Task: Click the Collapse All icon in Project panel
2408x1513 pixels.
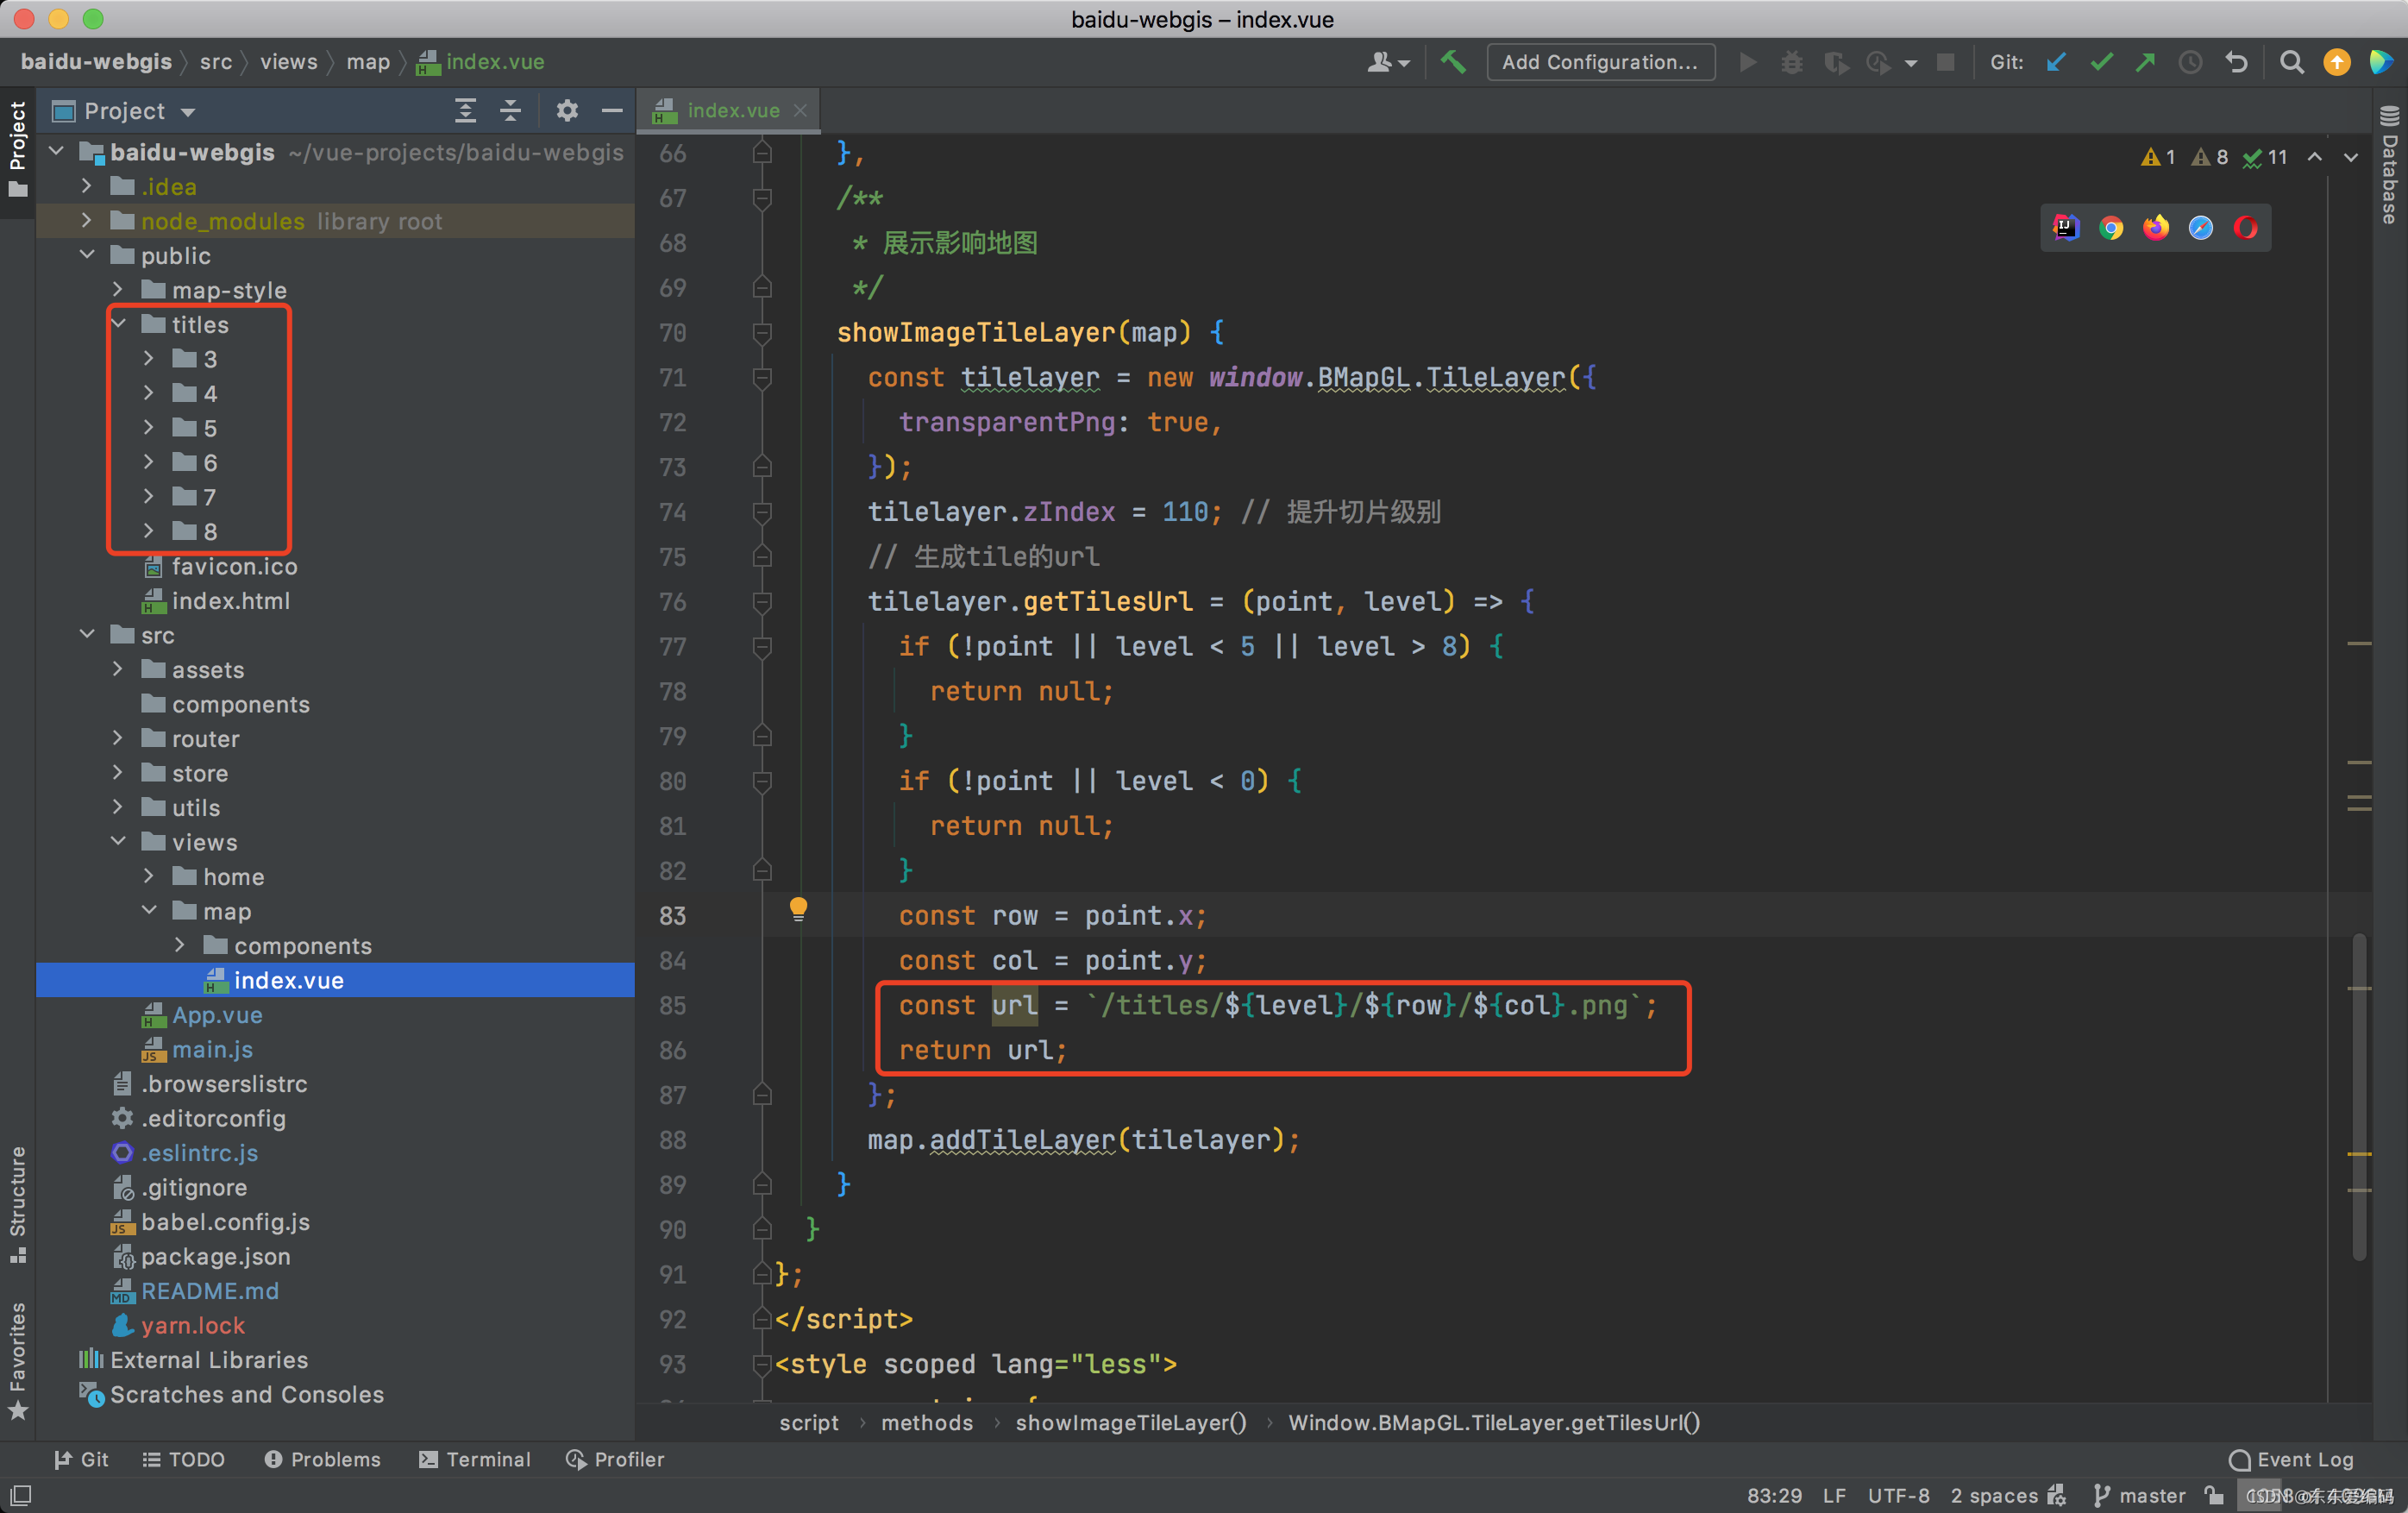Action: (x=510, y=111)
